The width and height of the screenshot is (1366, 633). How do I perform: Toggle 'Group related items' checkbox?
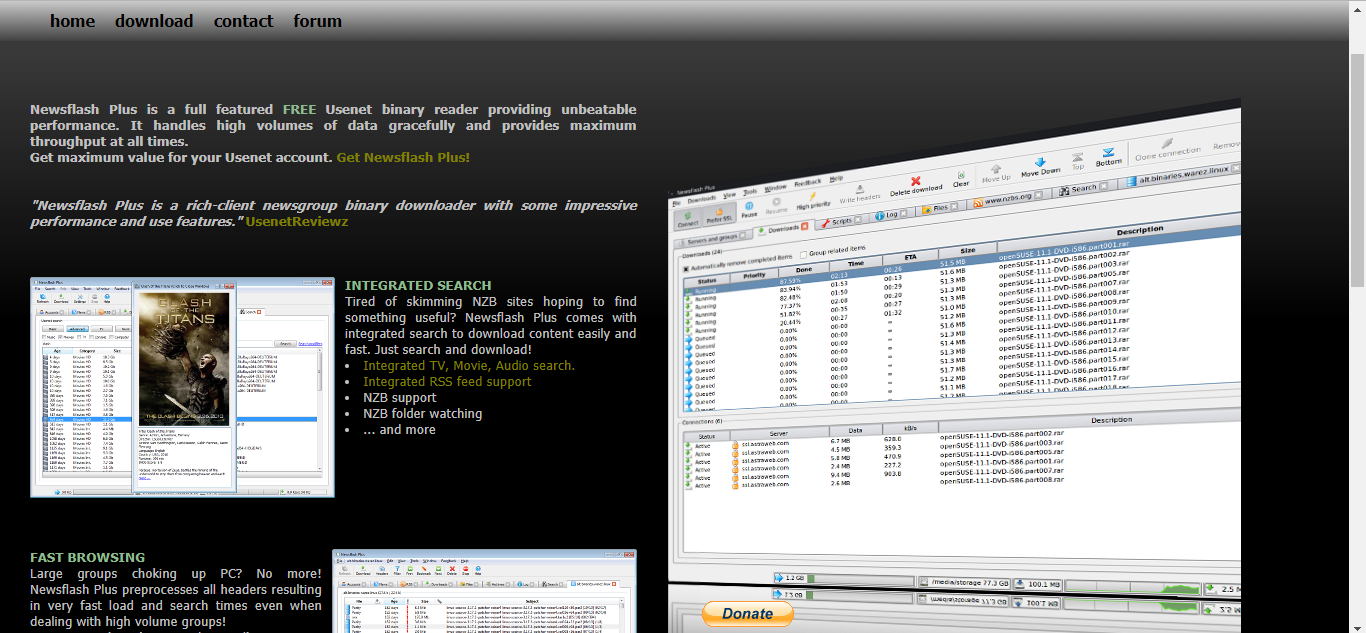pos(803,255)
